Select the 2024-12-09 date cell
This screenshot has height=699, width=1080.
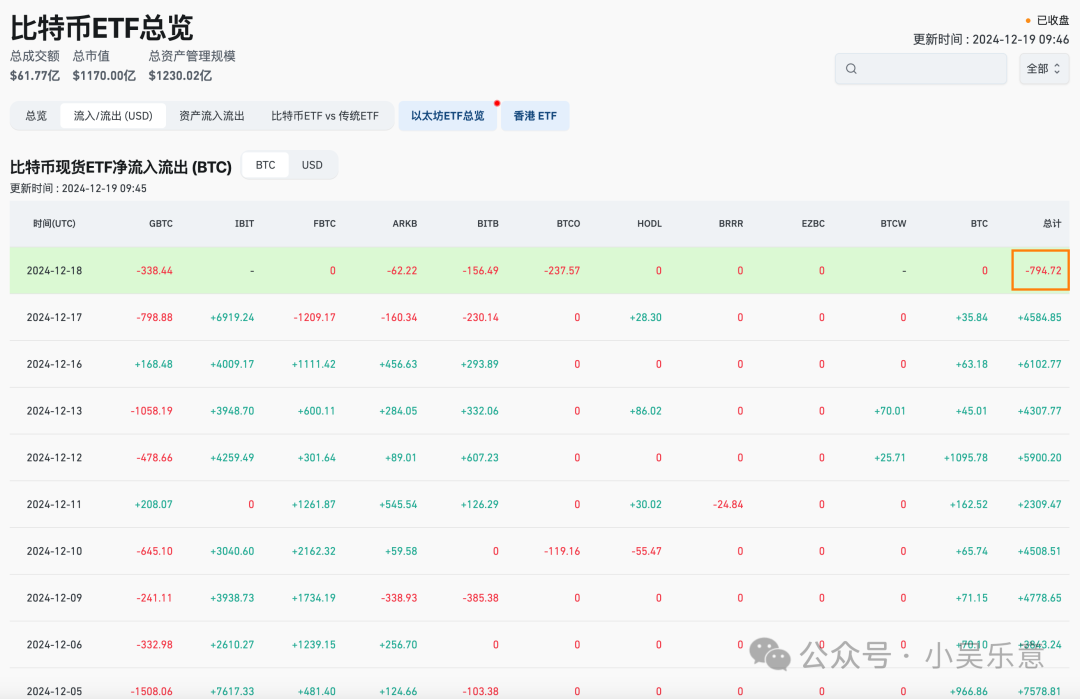[54, 598]
